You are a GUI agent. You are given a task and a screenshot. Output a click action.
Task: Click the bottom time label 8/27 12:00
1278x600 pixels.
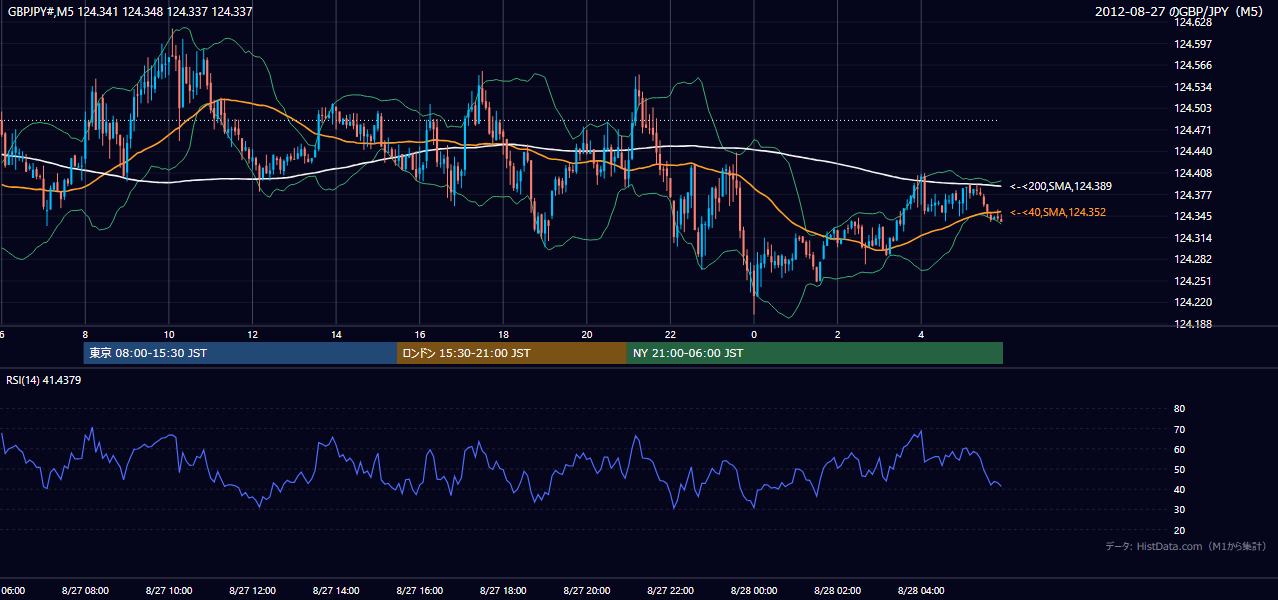pos(252,591)
